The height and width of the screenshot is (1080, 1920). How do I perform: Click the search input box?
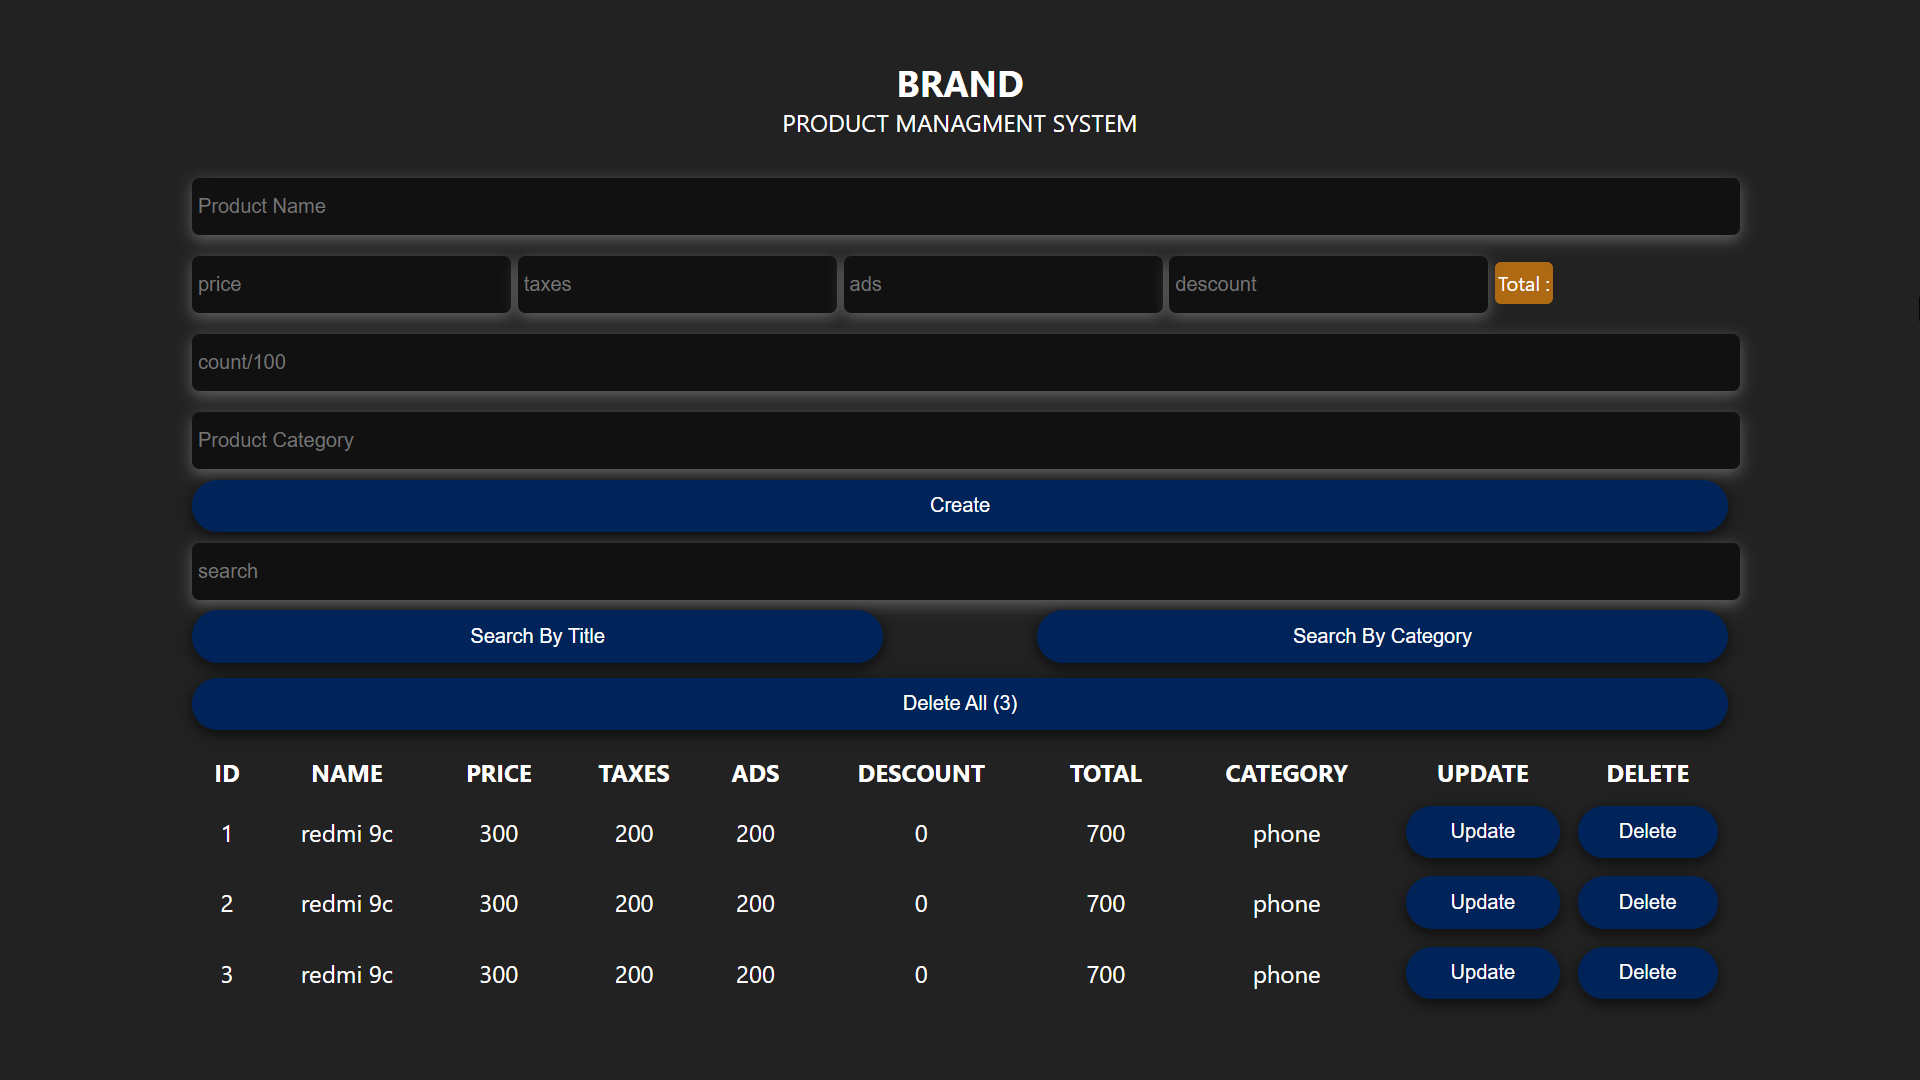(965, 571)
